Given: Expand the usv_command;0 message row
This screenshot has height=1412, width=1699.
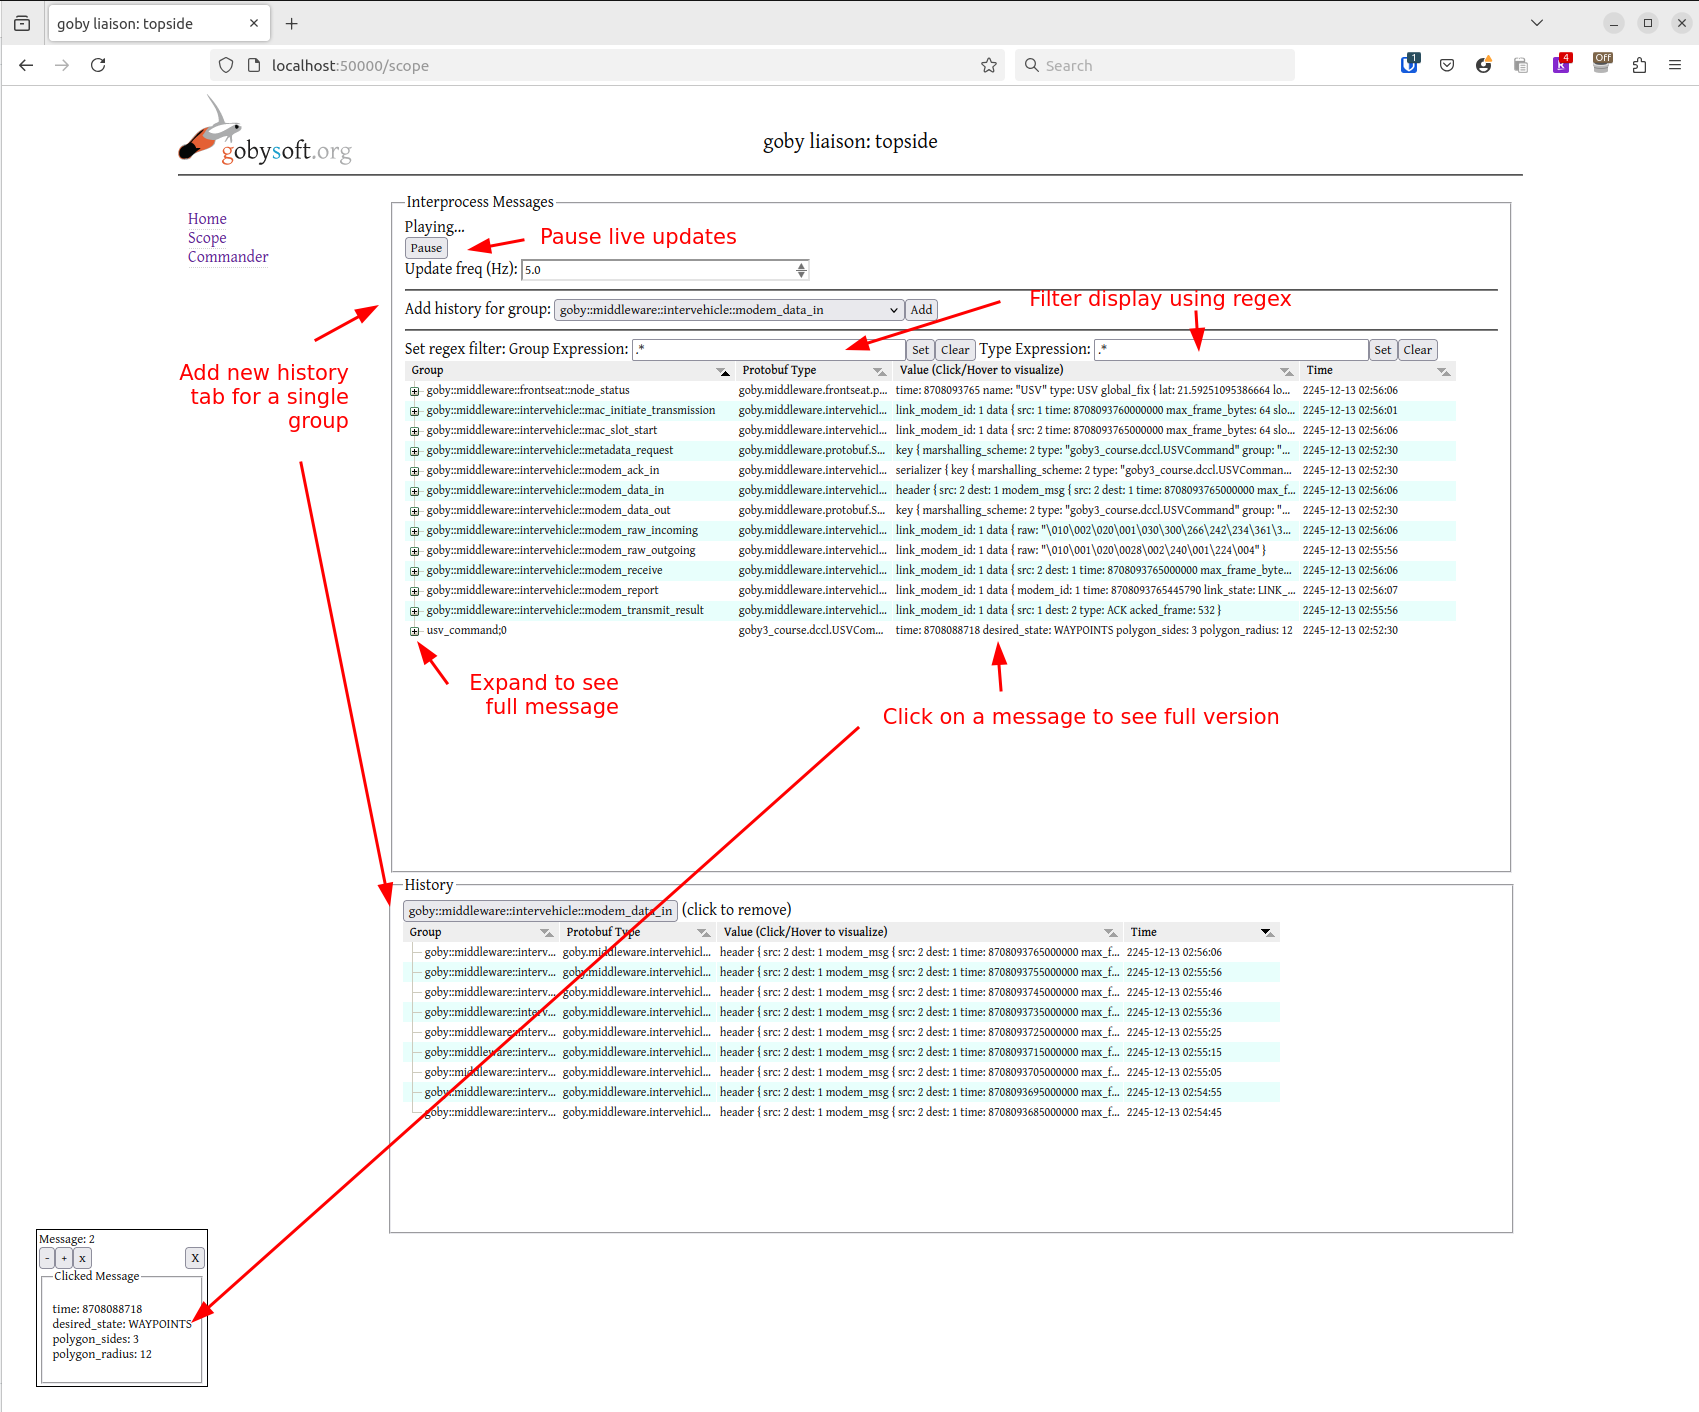Looking at the screenshot, I should click(415, 631).
